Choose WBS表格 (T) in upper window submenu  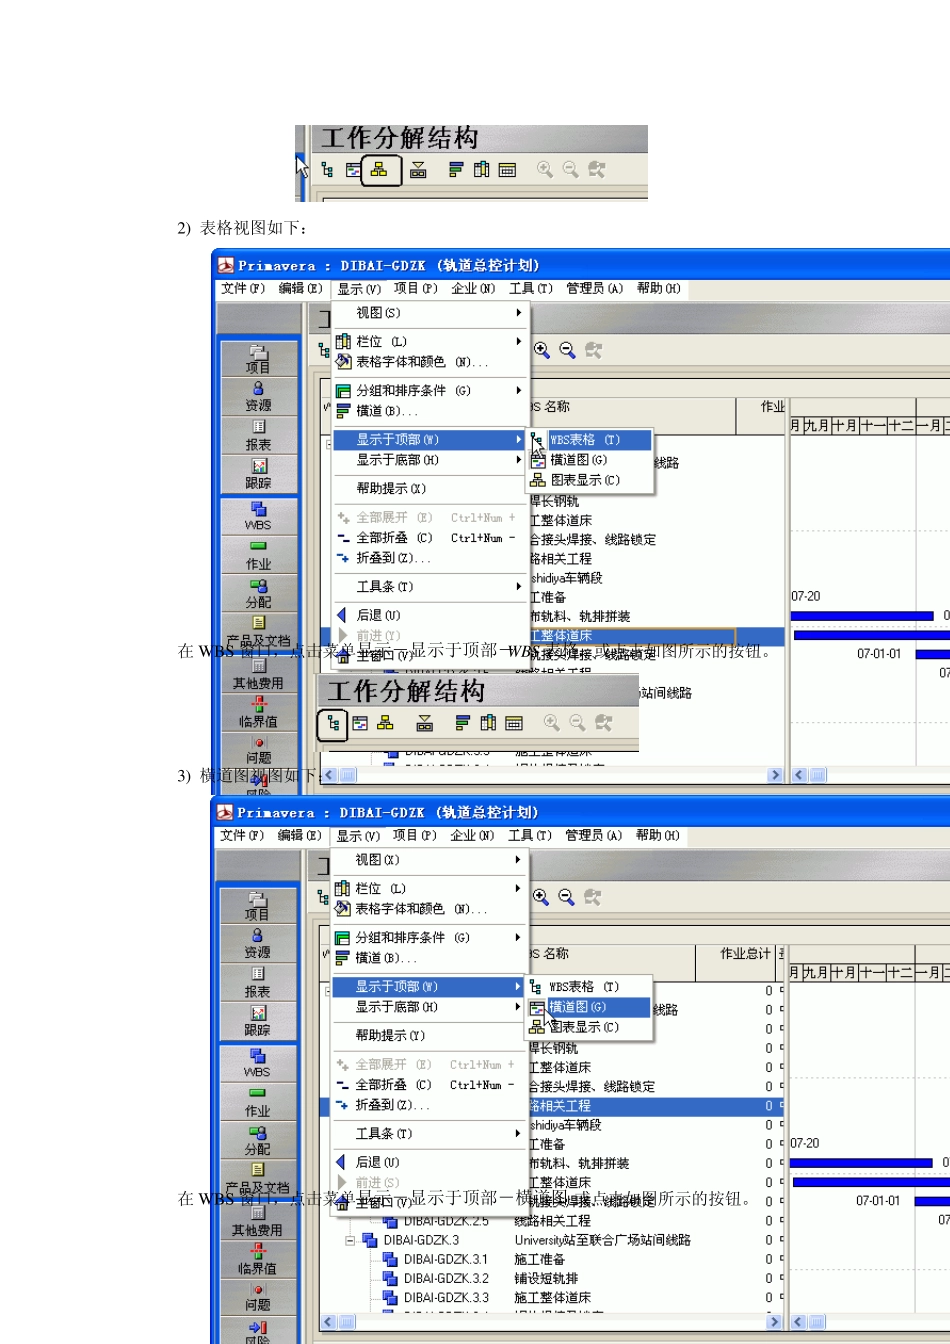click(x=591, y=440)
